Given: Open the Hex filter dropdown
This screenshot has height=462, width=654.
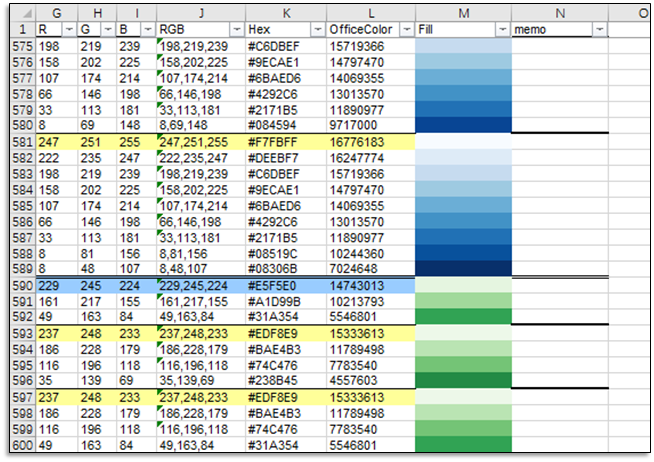Looking at the screenshot, I should (x=318, y=30).
